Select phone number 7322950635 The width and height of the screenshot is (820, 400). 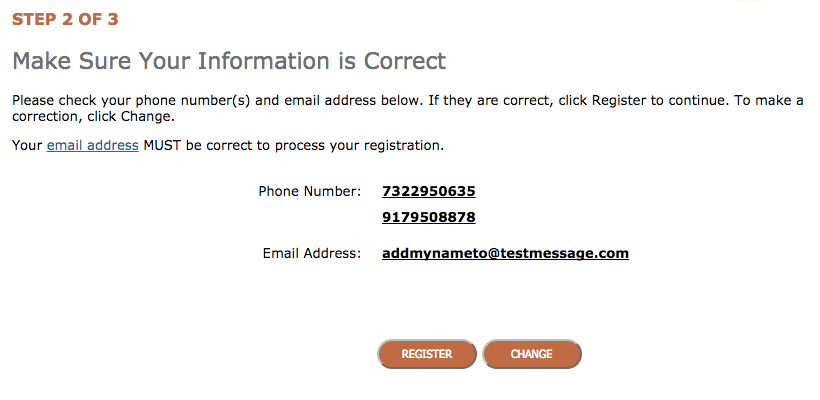[x=428, y=191]
